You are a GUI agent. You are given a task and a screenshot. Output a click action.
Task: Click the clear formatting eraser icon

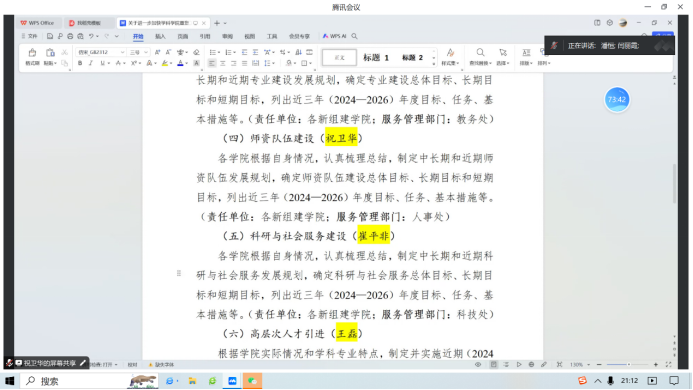point(196,52)
